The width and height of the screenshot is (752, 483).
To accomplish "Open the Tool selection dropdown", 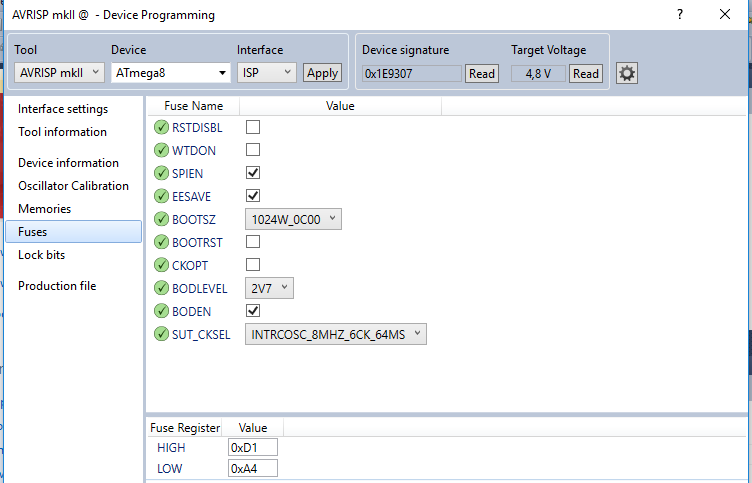I will (x=60, y=72).
